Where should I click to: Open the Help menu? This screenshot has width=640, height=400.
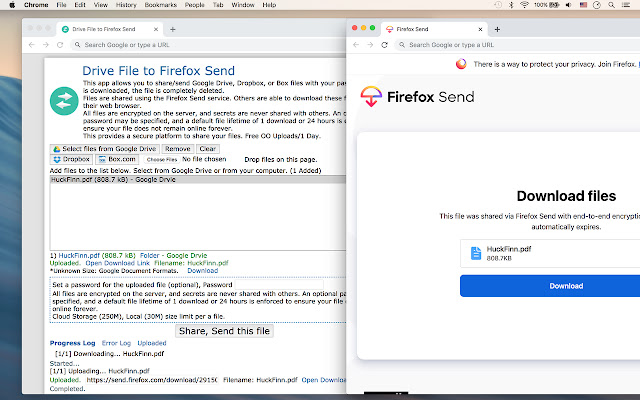pos(269,5)
